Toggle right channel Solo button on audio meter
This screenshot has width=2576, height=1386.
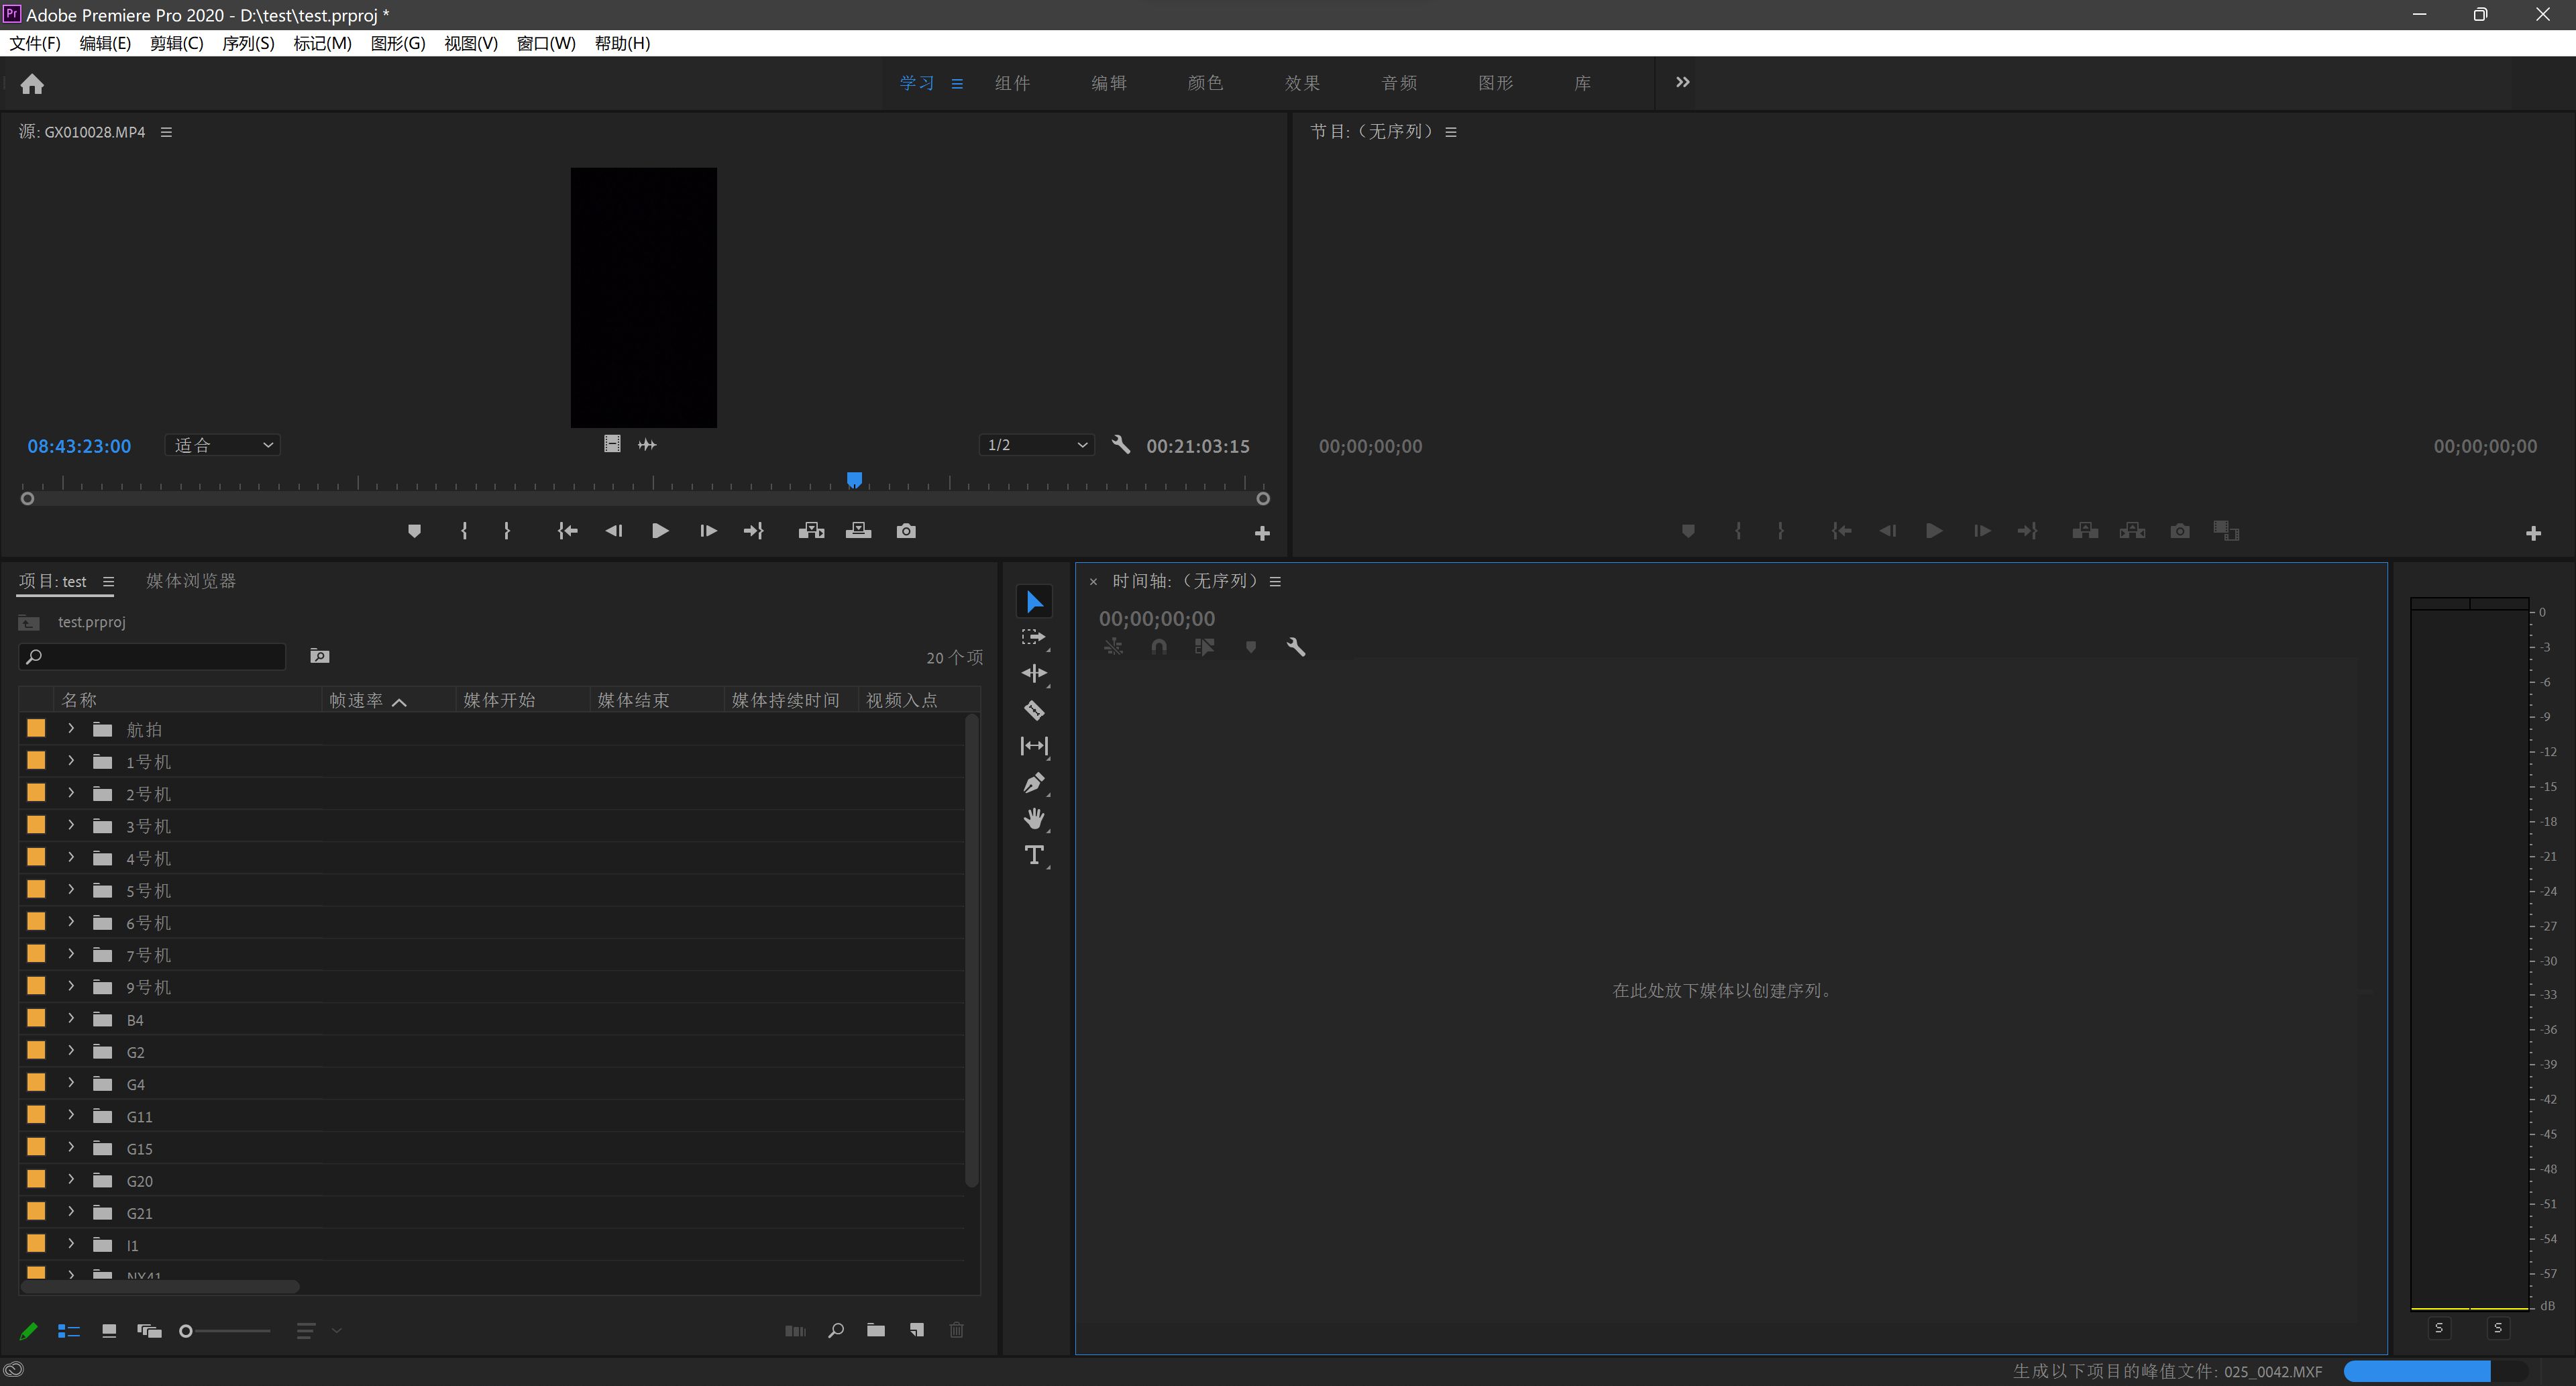point(2498,1328)
